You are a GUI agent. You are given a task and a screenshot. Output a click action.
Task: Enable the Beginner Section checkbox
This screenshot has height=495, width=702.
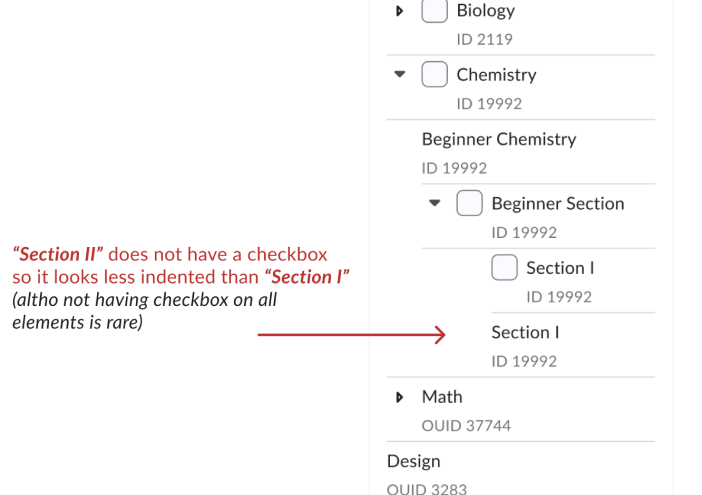469,203
